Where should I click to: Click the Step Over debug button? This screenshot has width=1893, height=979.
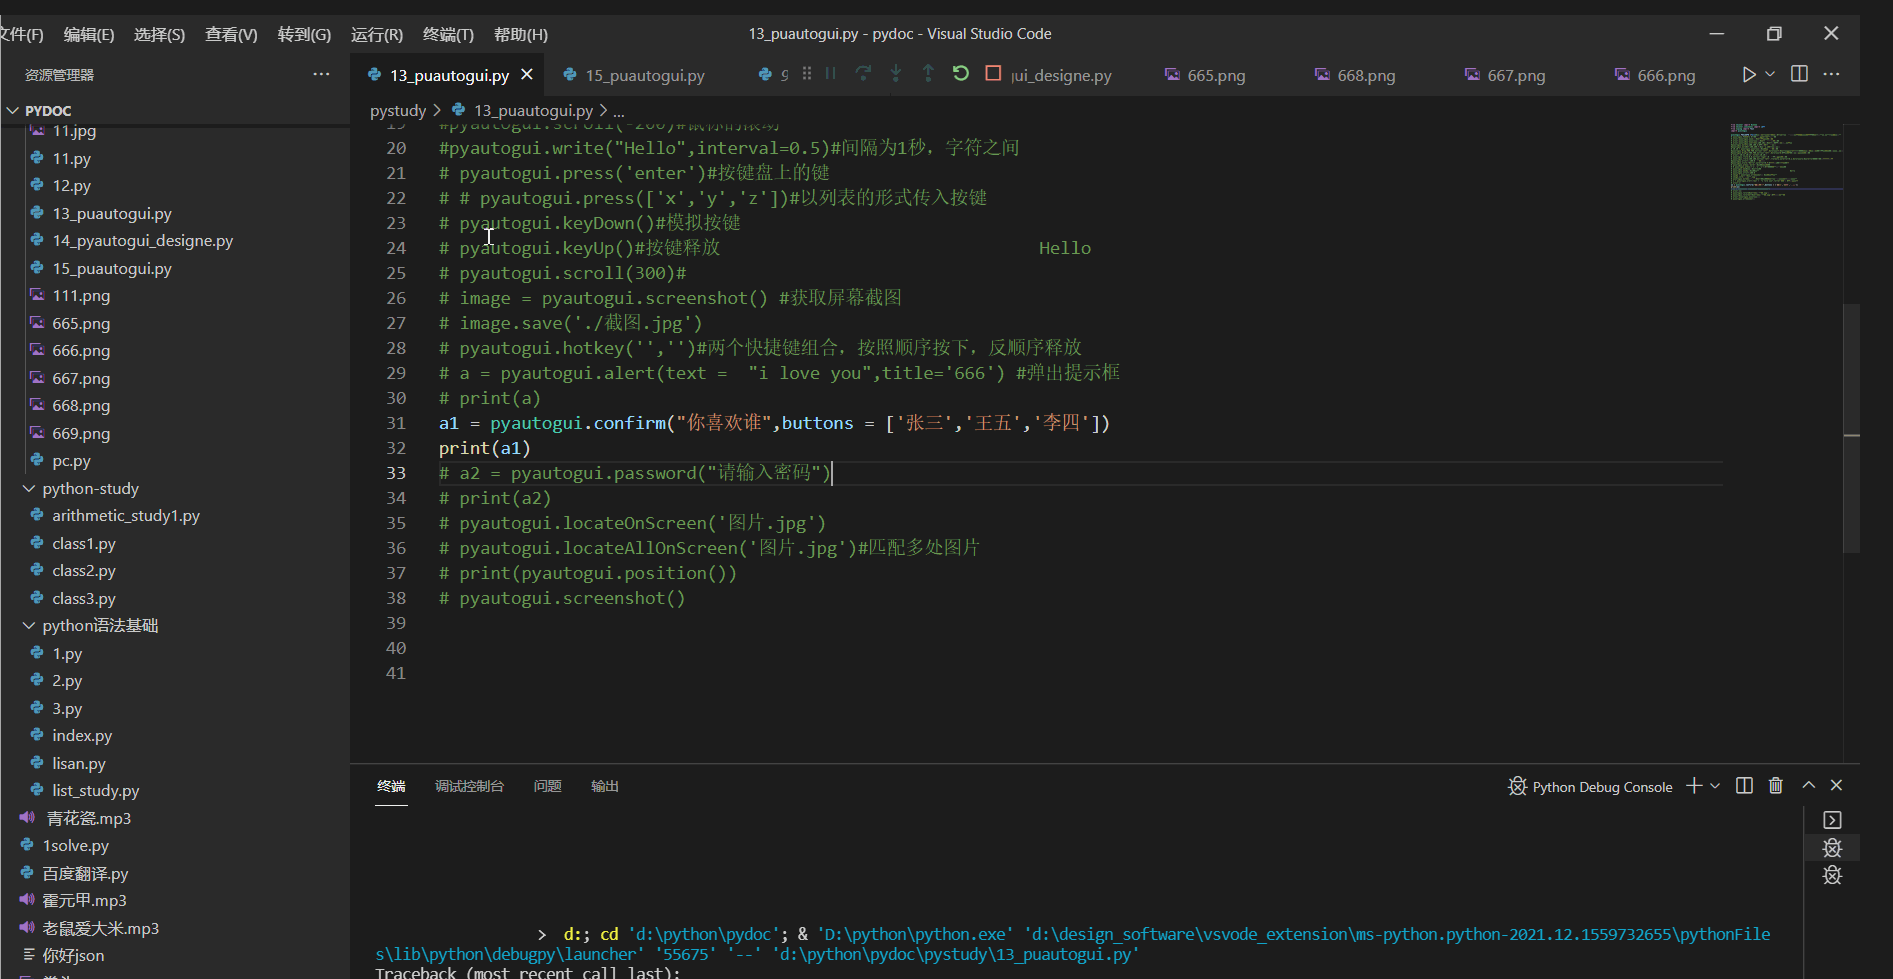(x=863, y=74)
